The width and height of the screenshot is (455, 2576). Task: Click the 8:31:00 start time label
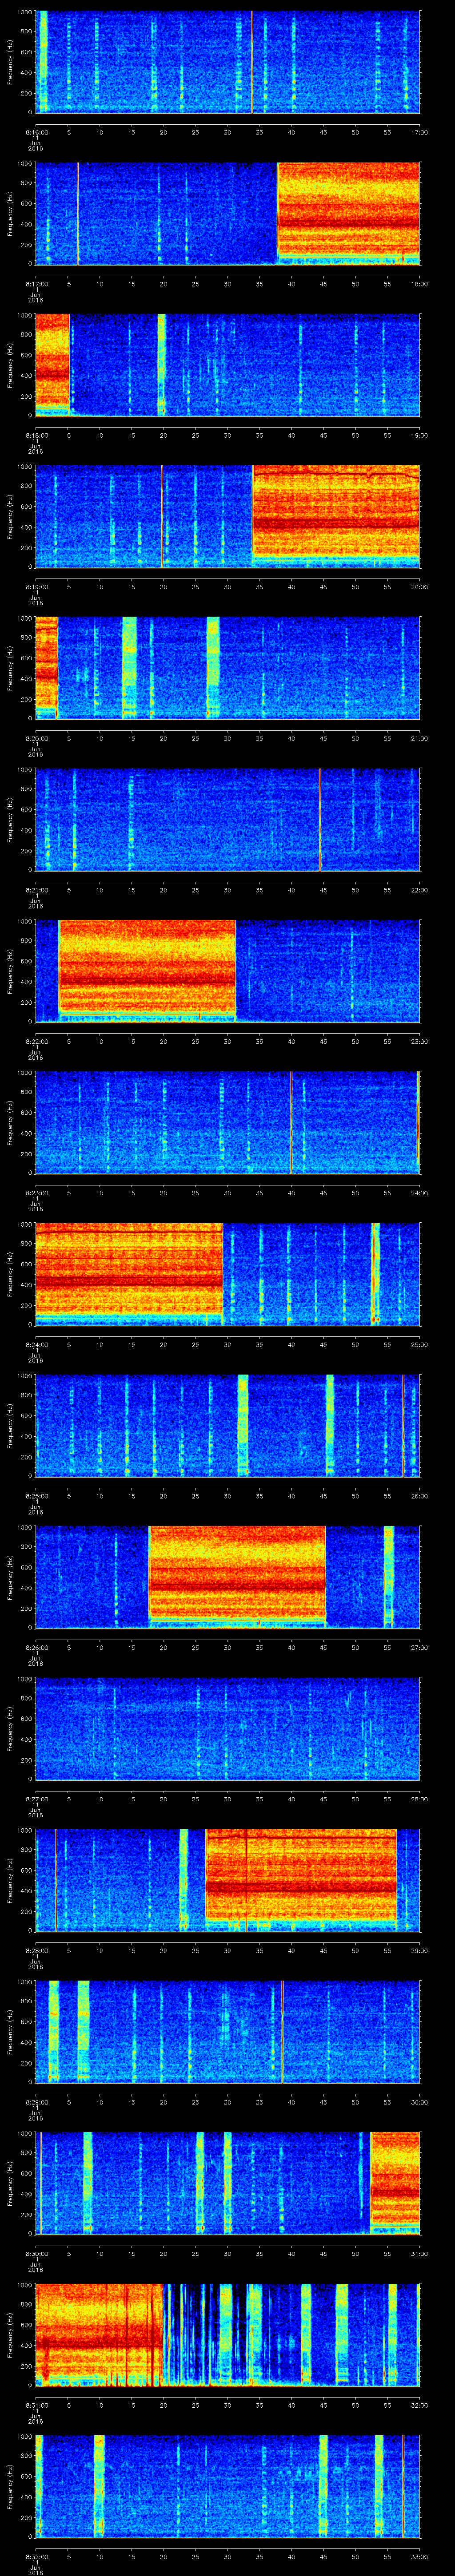pos(36,2405)
